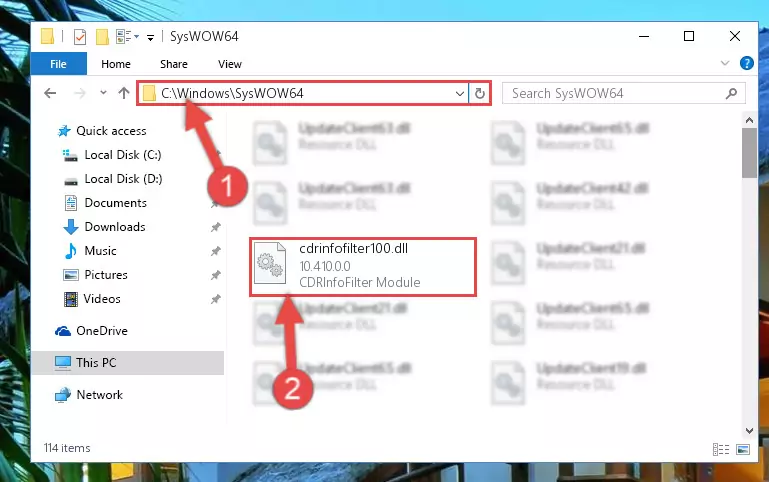Select OneDrive in navigation pane
This screenshot has width=769, height=482.
102,331
